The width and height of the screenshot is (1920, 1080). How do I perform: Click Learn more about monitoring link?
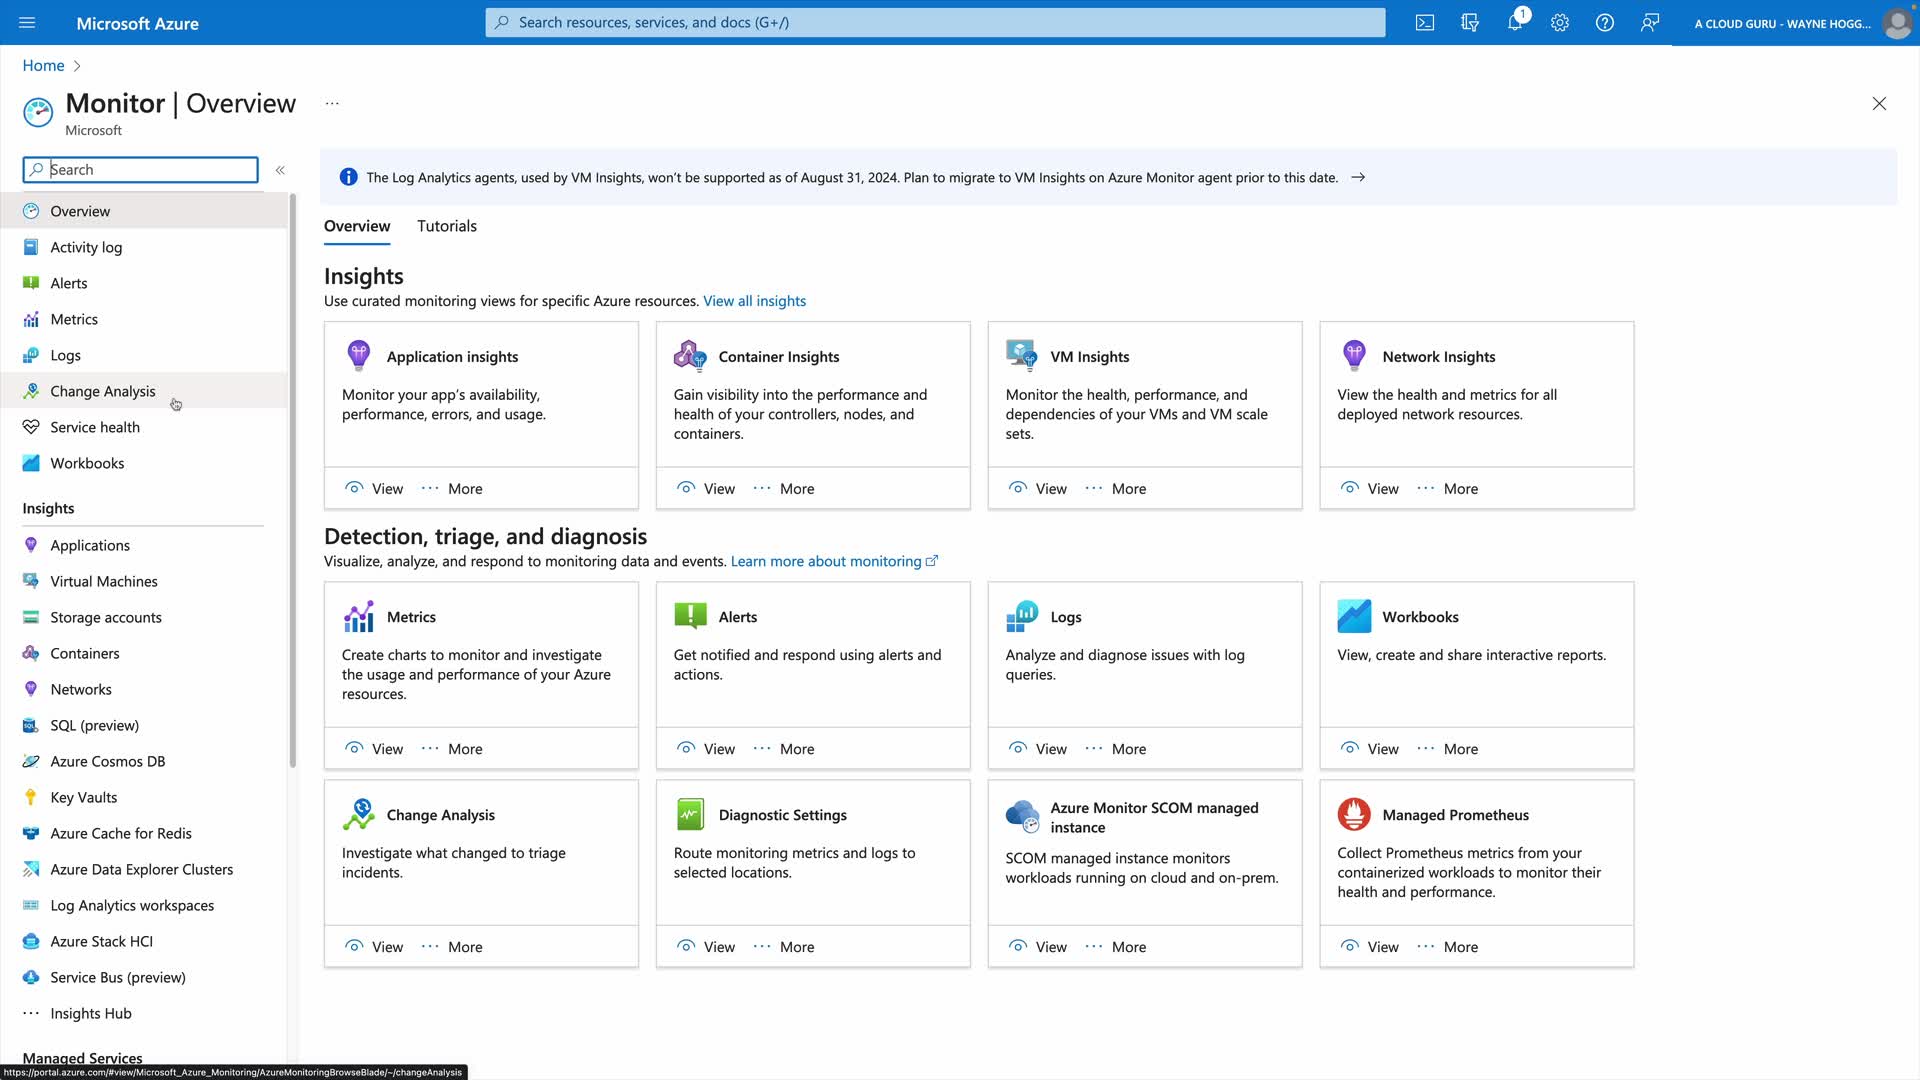click(826, 561)
